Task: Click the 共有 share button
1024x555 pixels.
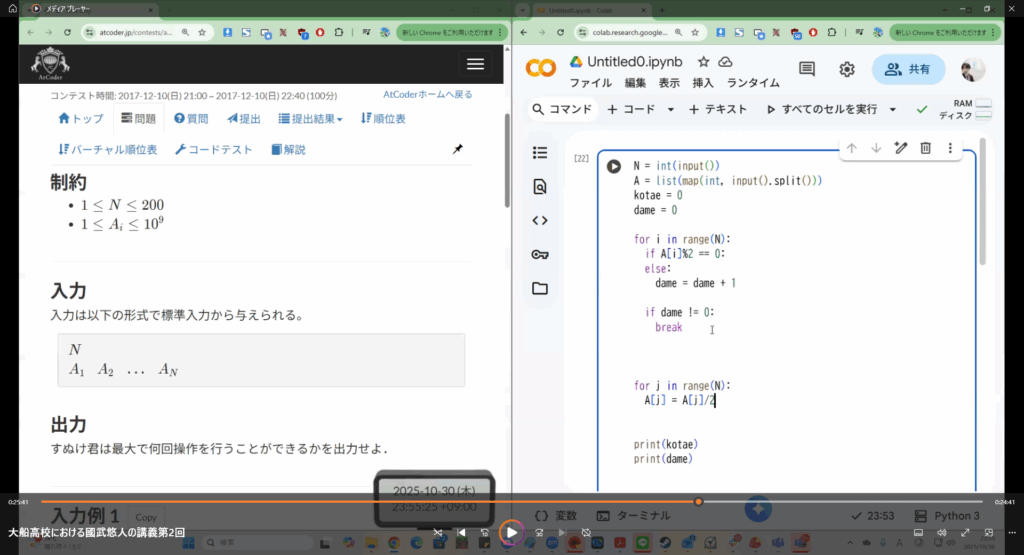Action: [908, 69]
